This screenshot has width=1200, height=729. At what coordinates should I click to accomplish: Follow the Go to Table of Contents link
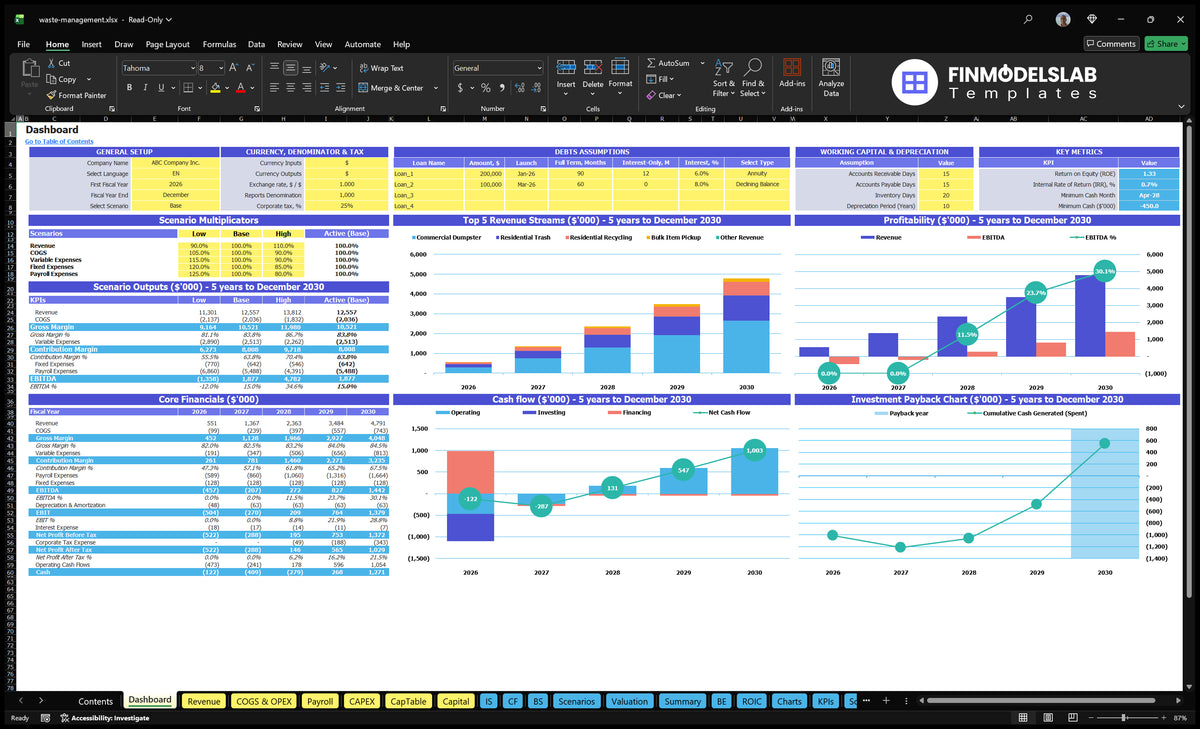point(60,141)
